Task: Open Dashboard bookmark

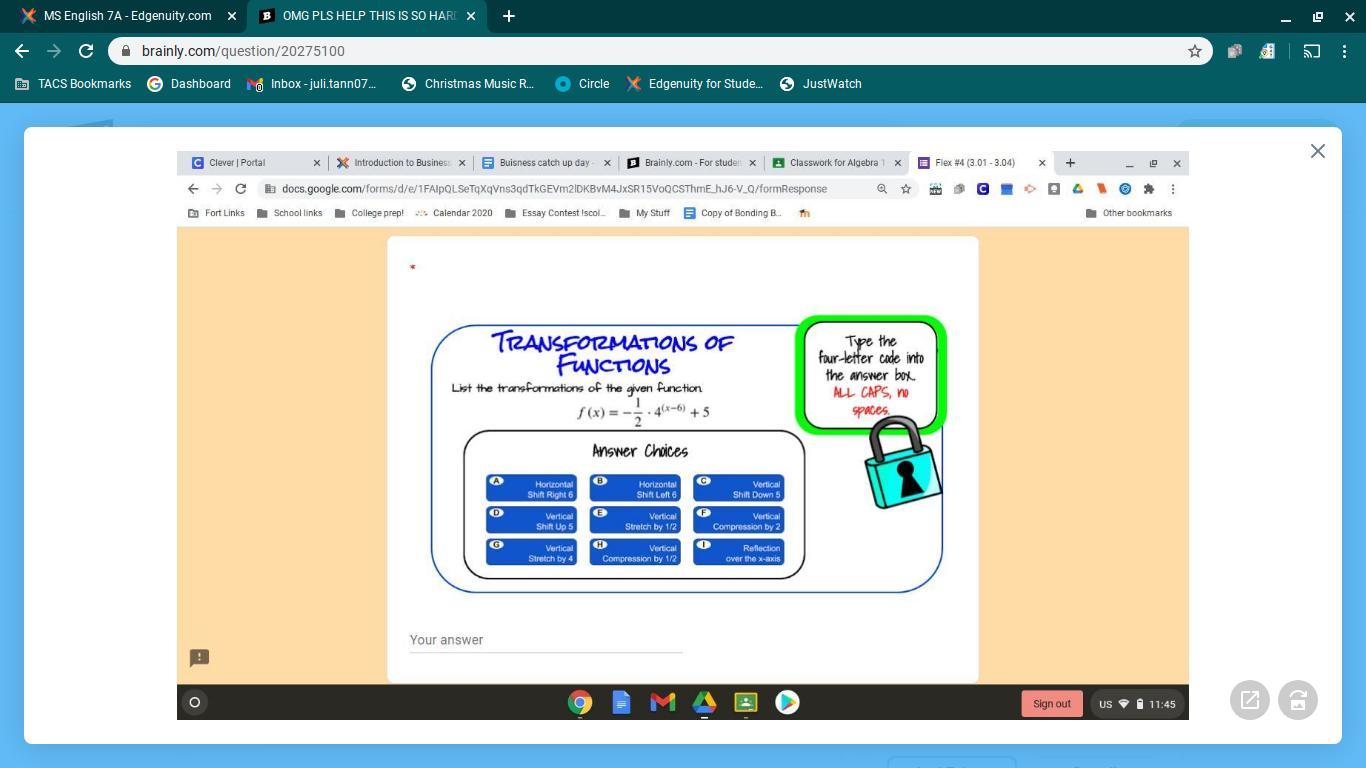Action: (x=189, y=84)
